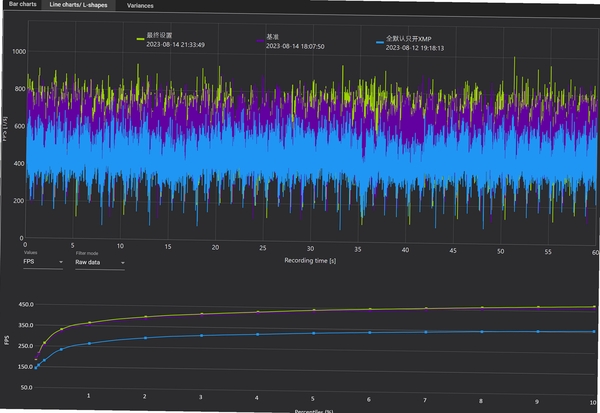Click the blue curve data point at percentile 5
Image resolution: width=600 pixels, height=413 pixels.
pos(313,333)
